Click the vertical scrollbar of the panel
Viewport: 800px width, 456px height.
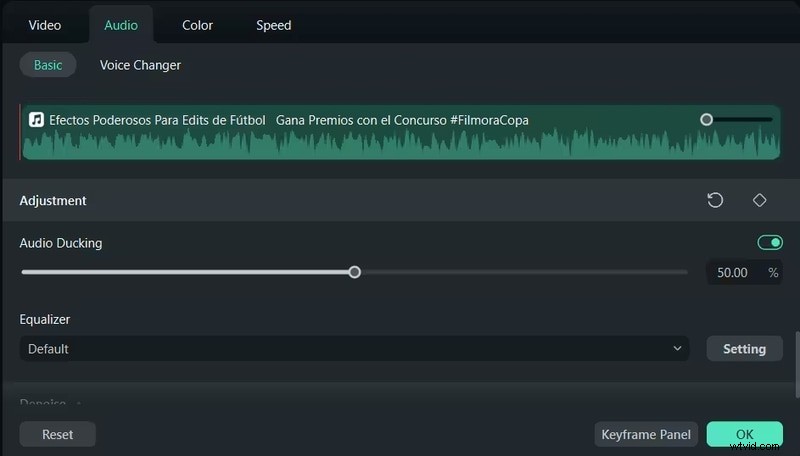797,364
